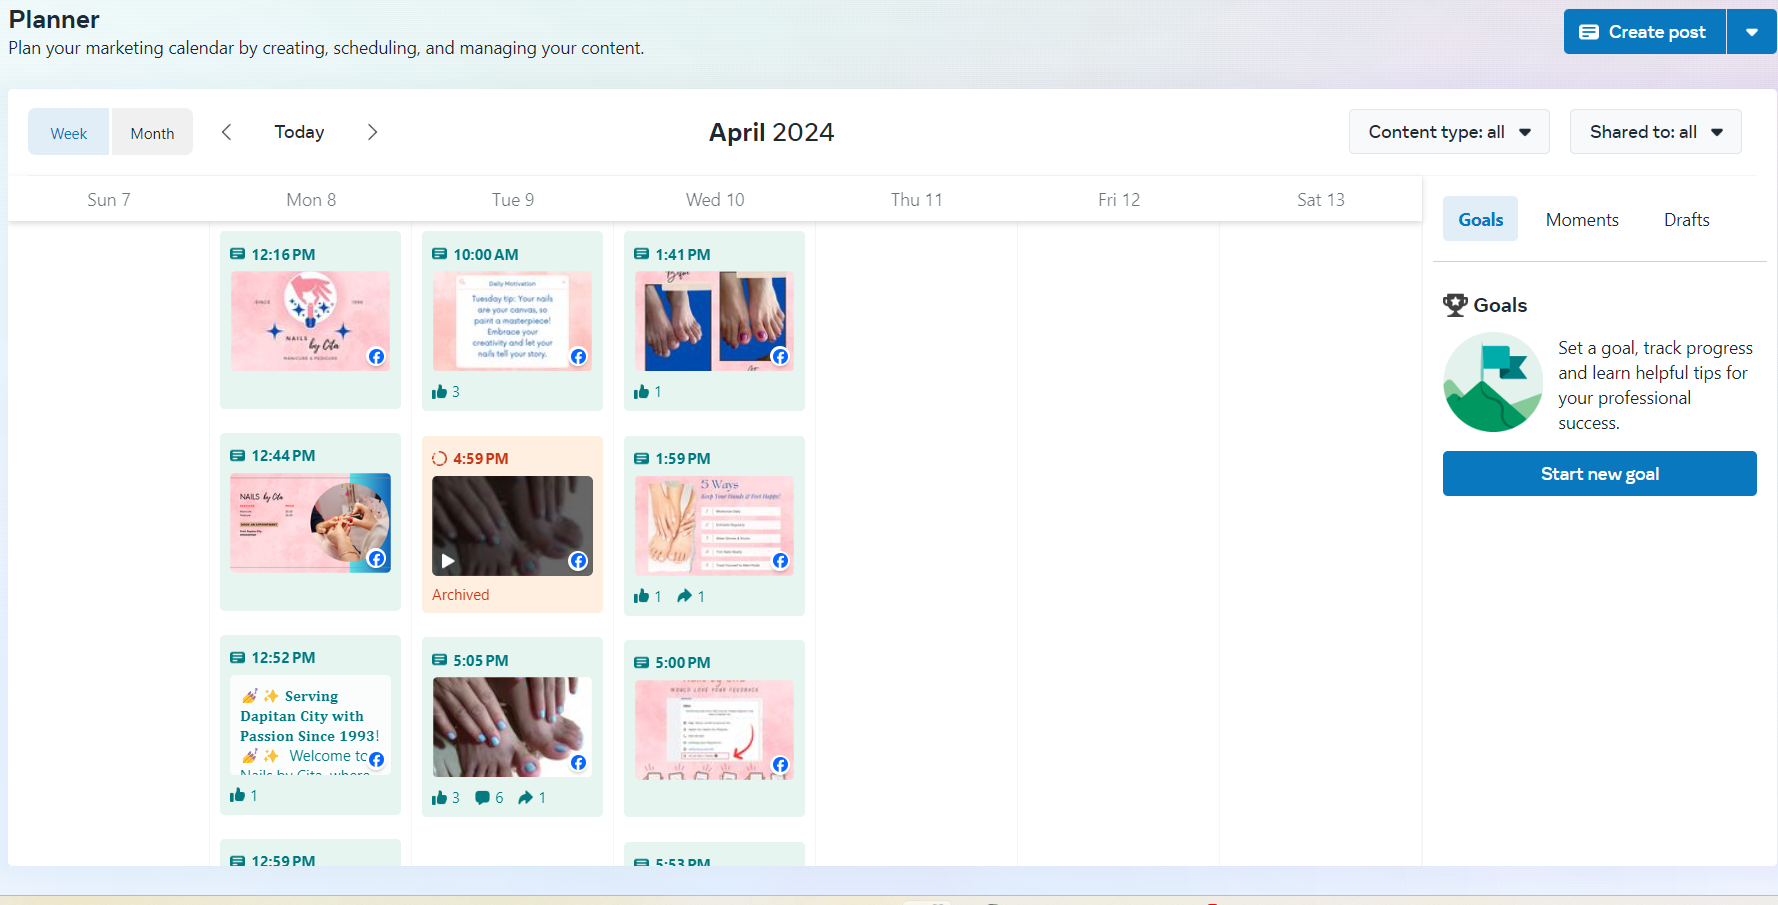Click the 'Sat 13' day header
The width and height of the screenshot is (1778, 905).
pos(1321,200)
